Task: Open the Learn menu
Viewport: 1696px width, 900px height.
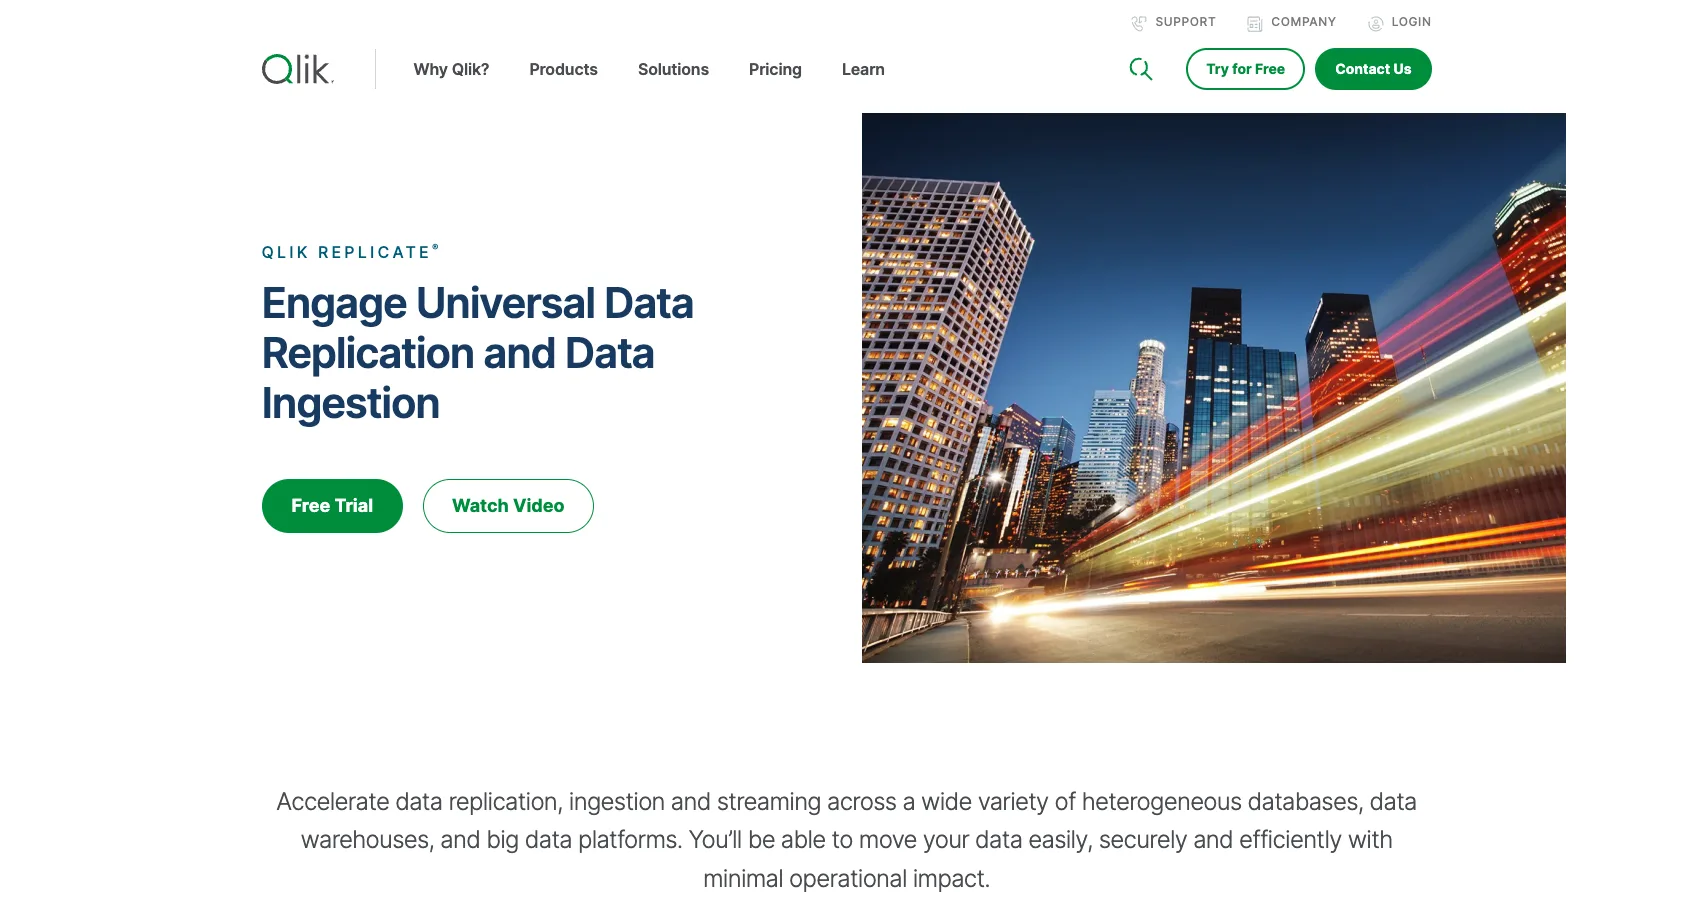Action: tap(863, 69)
